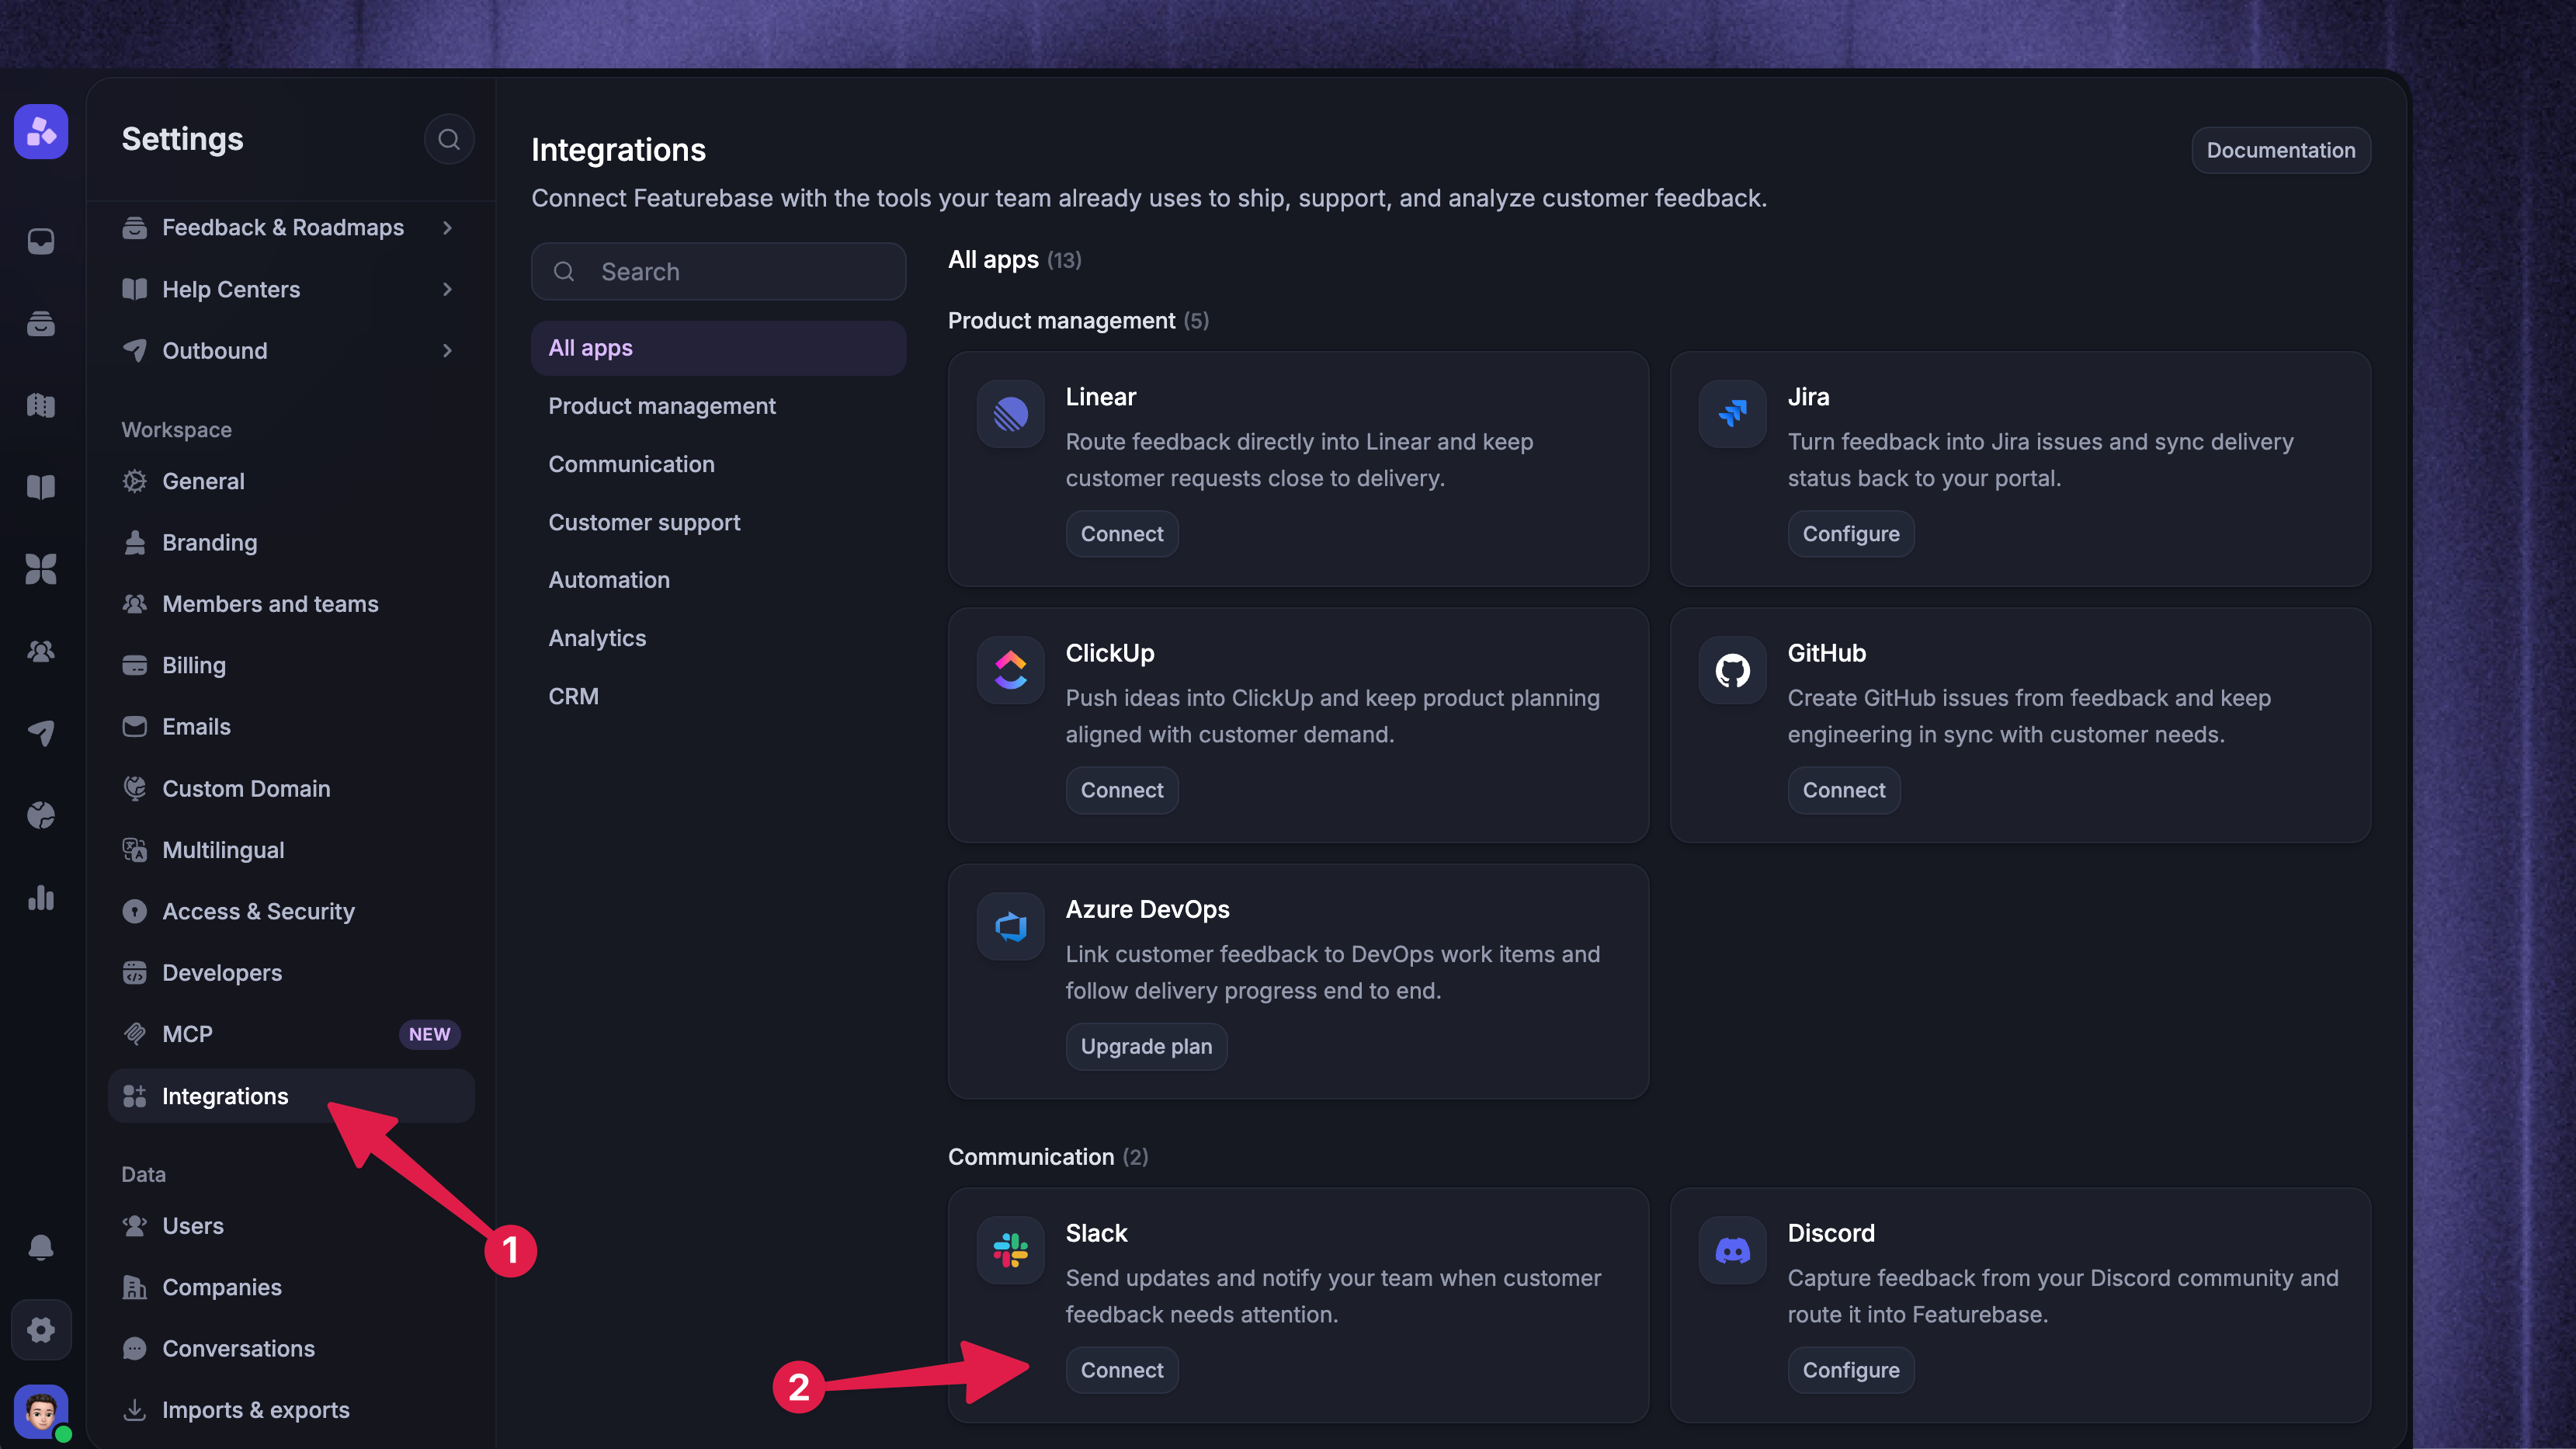
Task: Open the folded map icon in the left rail
Action: point(41,405)
